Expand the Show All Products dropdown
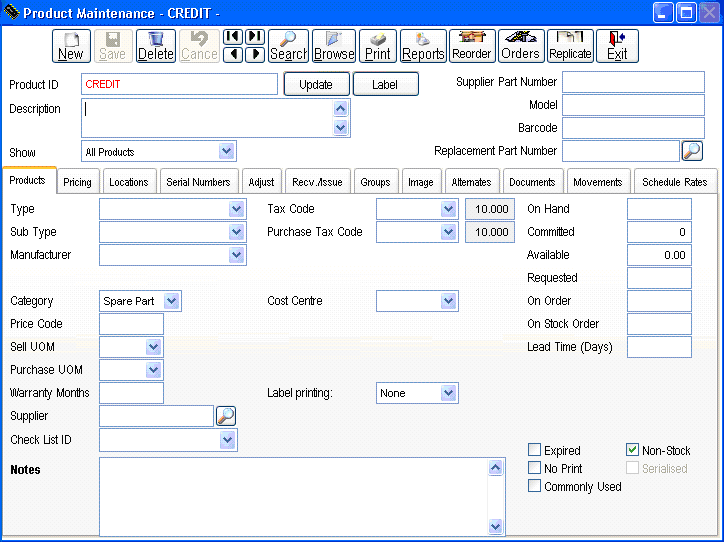Image resolution: width=724 pixels, height=542 pixels. (227, 152)
